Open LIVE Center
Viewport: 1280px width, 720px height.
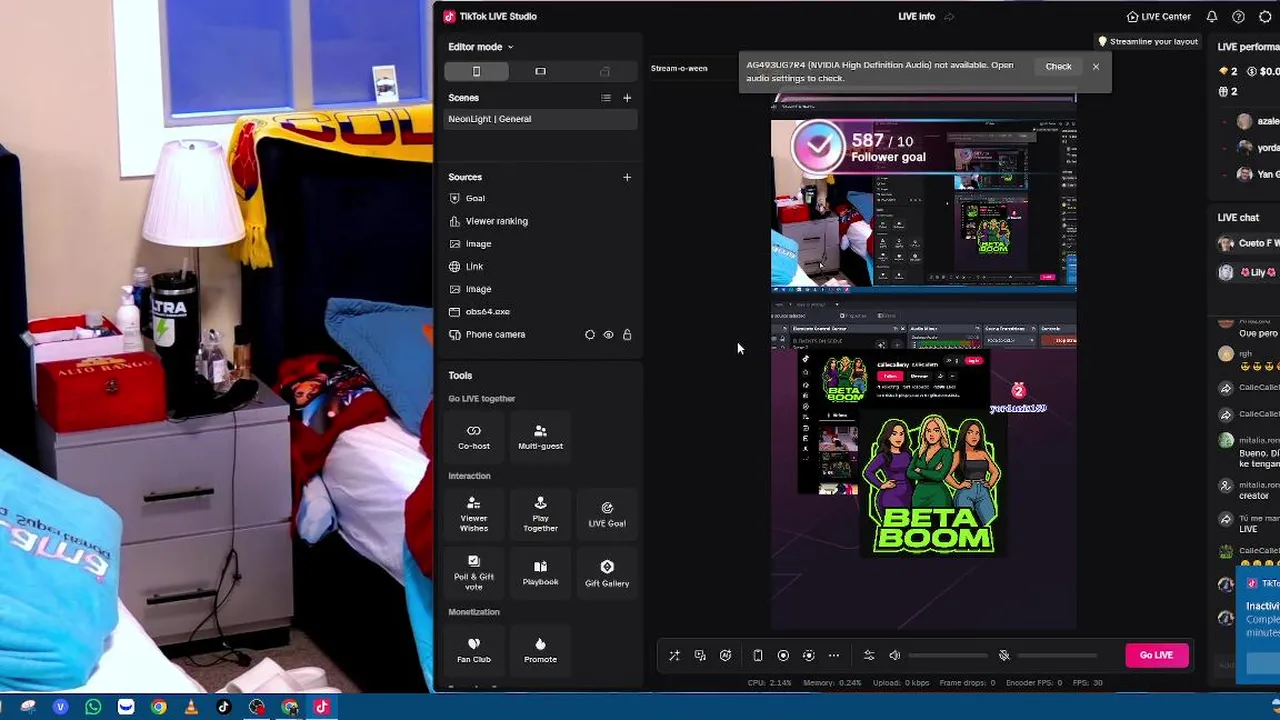(x=1158, y=16)
